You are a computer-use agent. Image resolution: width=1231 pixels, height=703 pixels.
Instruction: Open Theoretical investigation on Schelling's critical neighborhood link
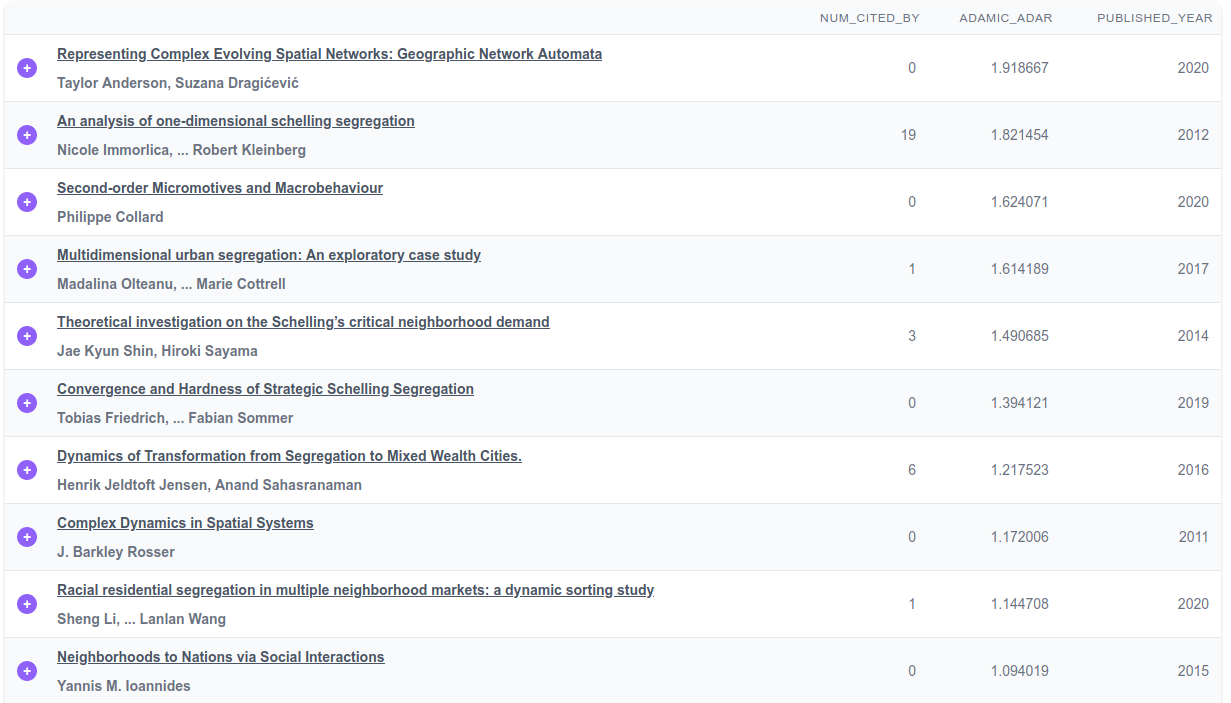[303, 322]
